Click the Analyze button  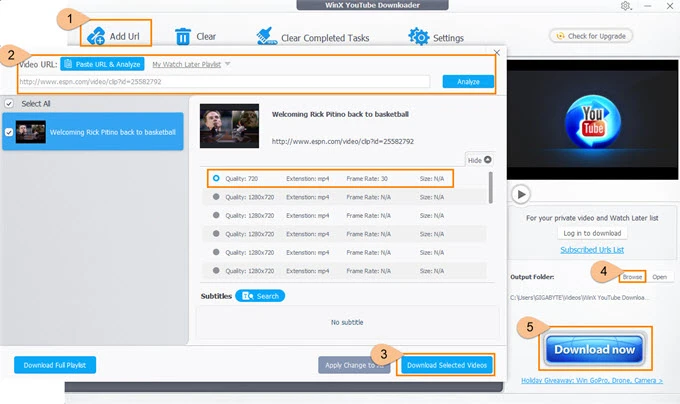pyautogui.click(x=468, y=81)
